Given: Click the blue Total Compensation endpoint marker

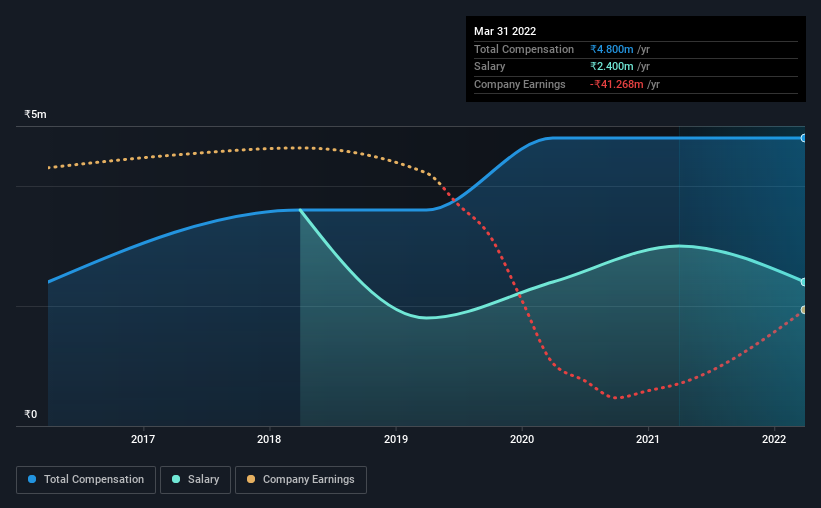Looking at the screenshot, I should 804,138.
